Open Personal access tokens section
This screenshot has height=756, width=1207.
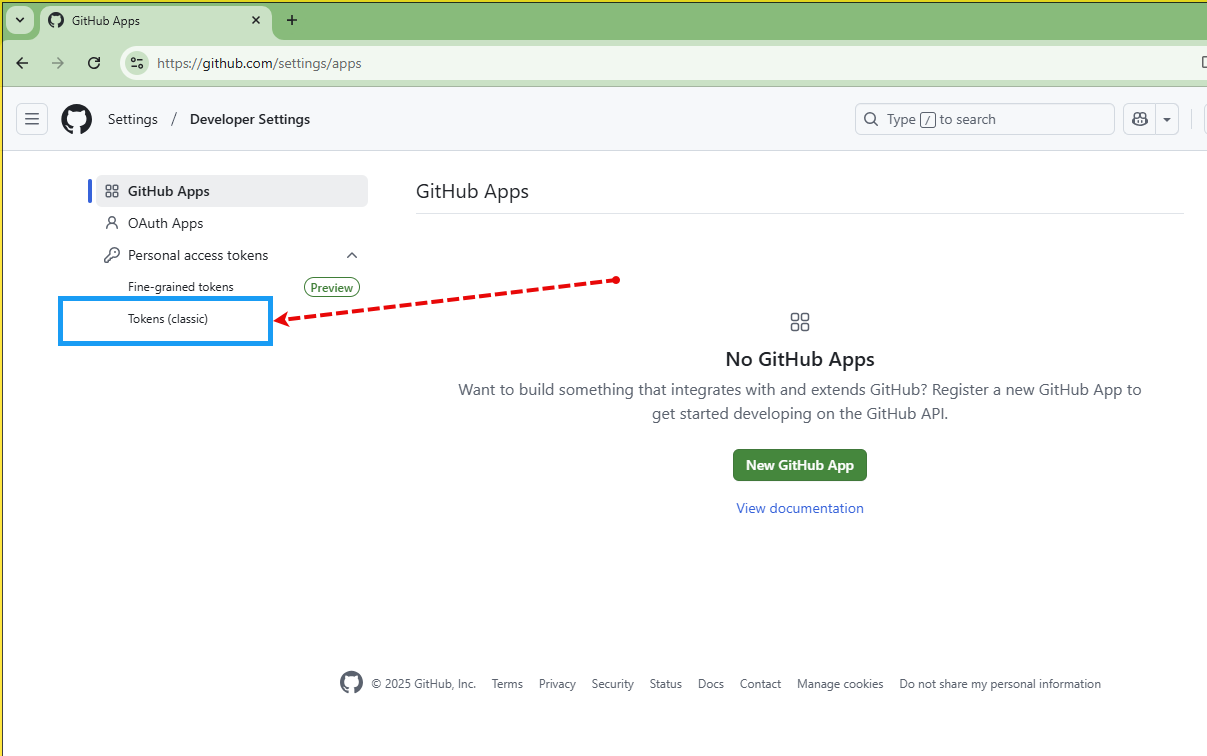[198, 255]
